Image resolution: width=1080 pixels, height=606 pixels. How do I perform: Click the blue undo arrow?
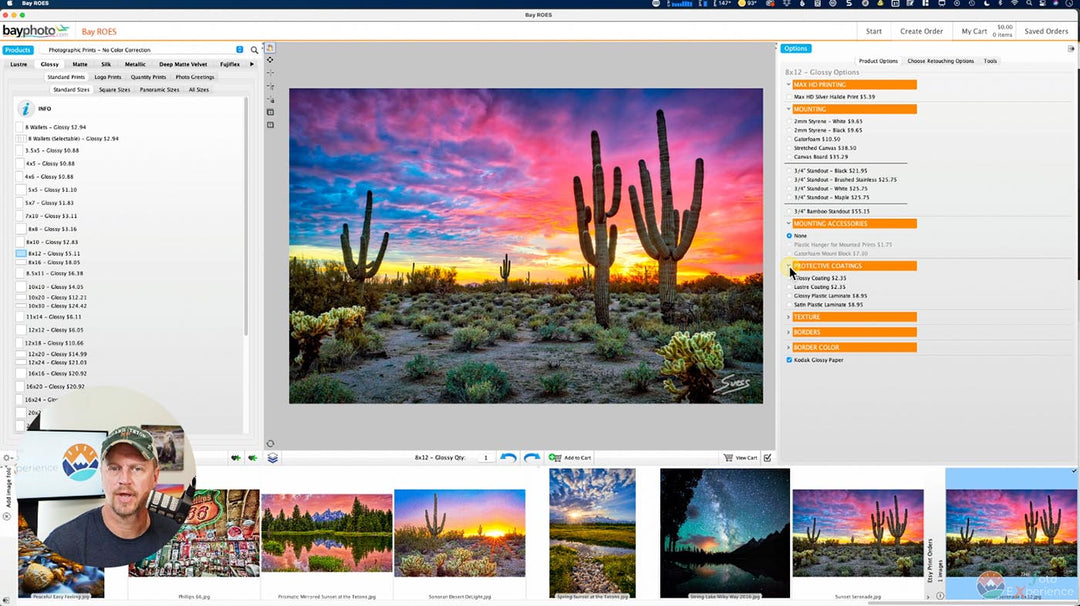509,458
